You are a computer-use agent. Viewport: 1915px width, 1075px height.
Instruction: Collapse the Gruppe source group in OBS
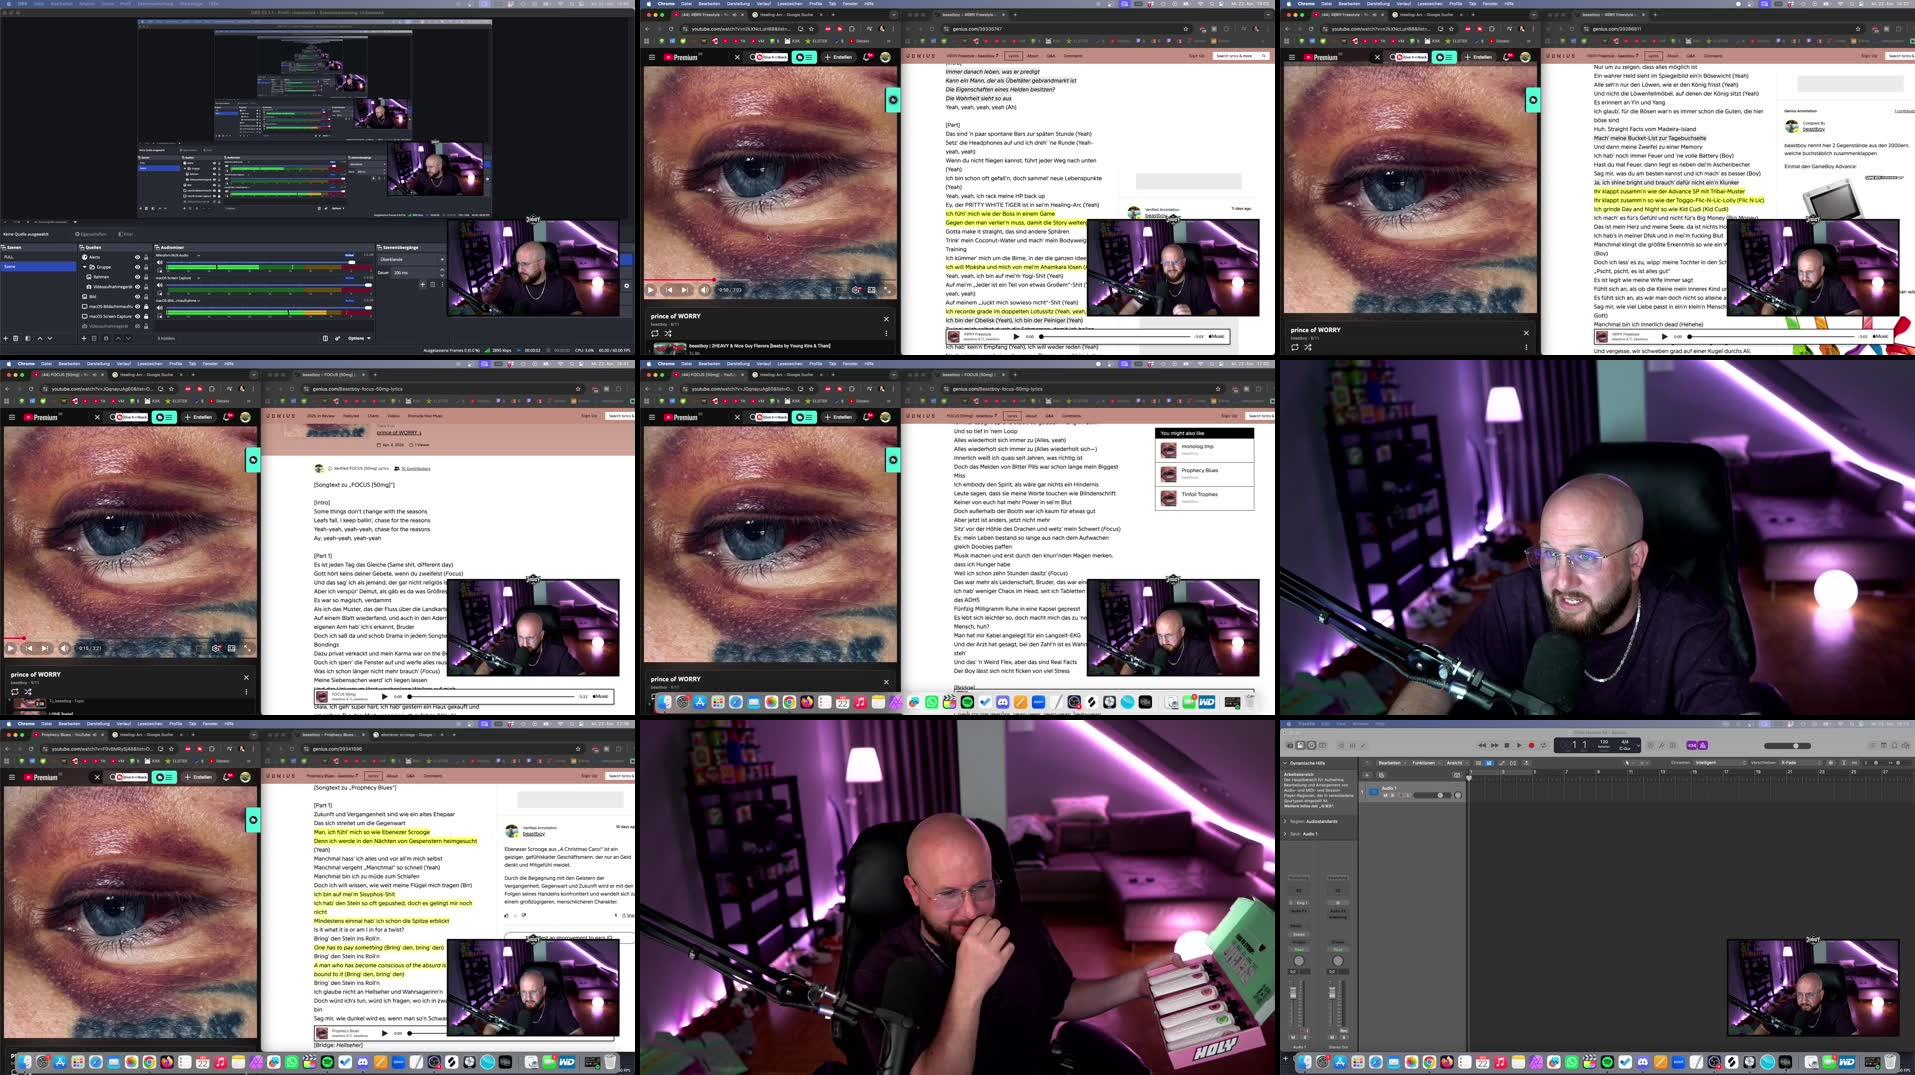click(85, 267)
